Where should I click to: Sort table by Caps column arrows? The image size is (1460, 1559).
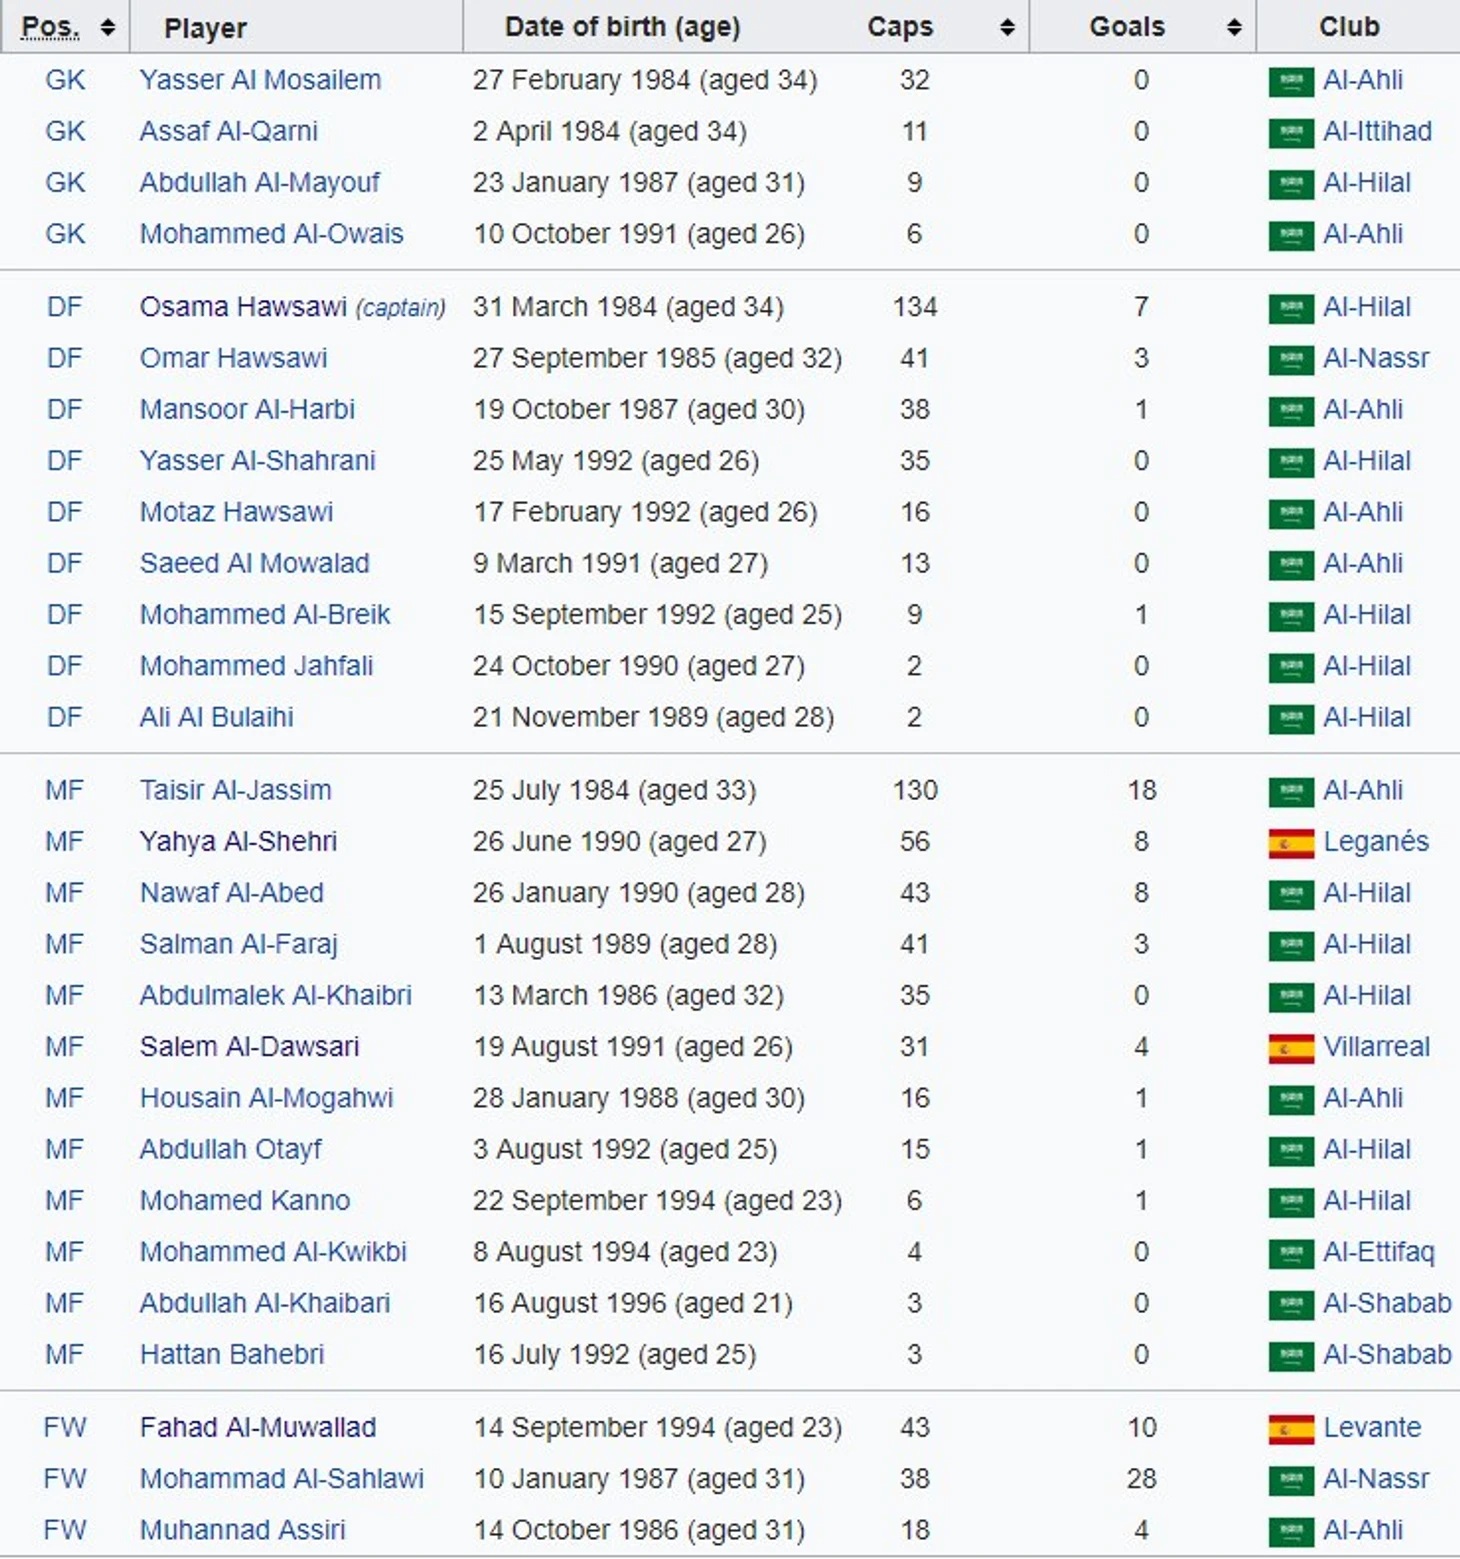1007,27
